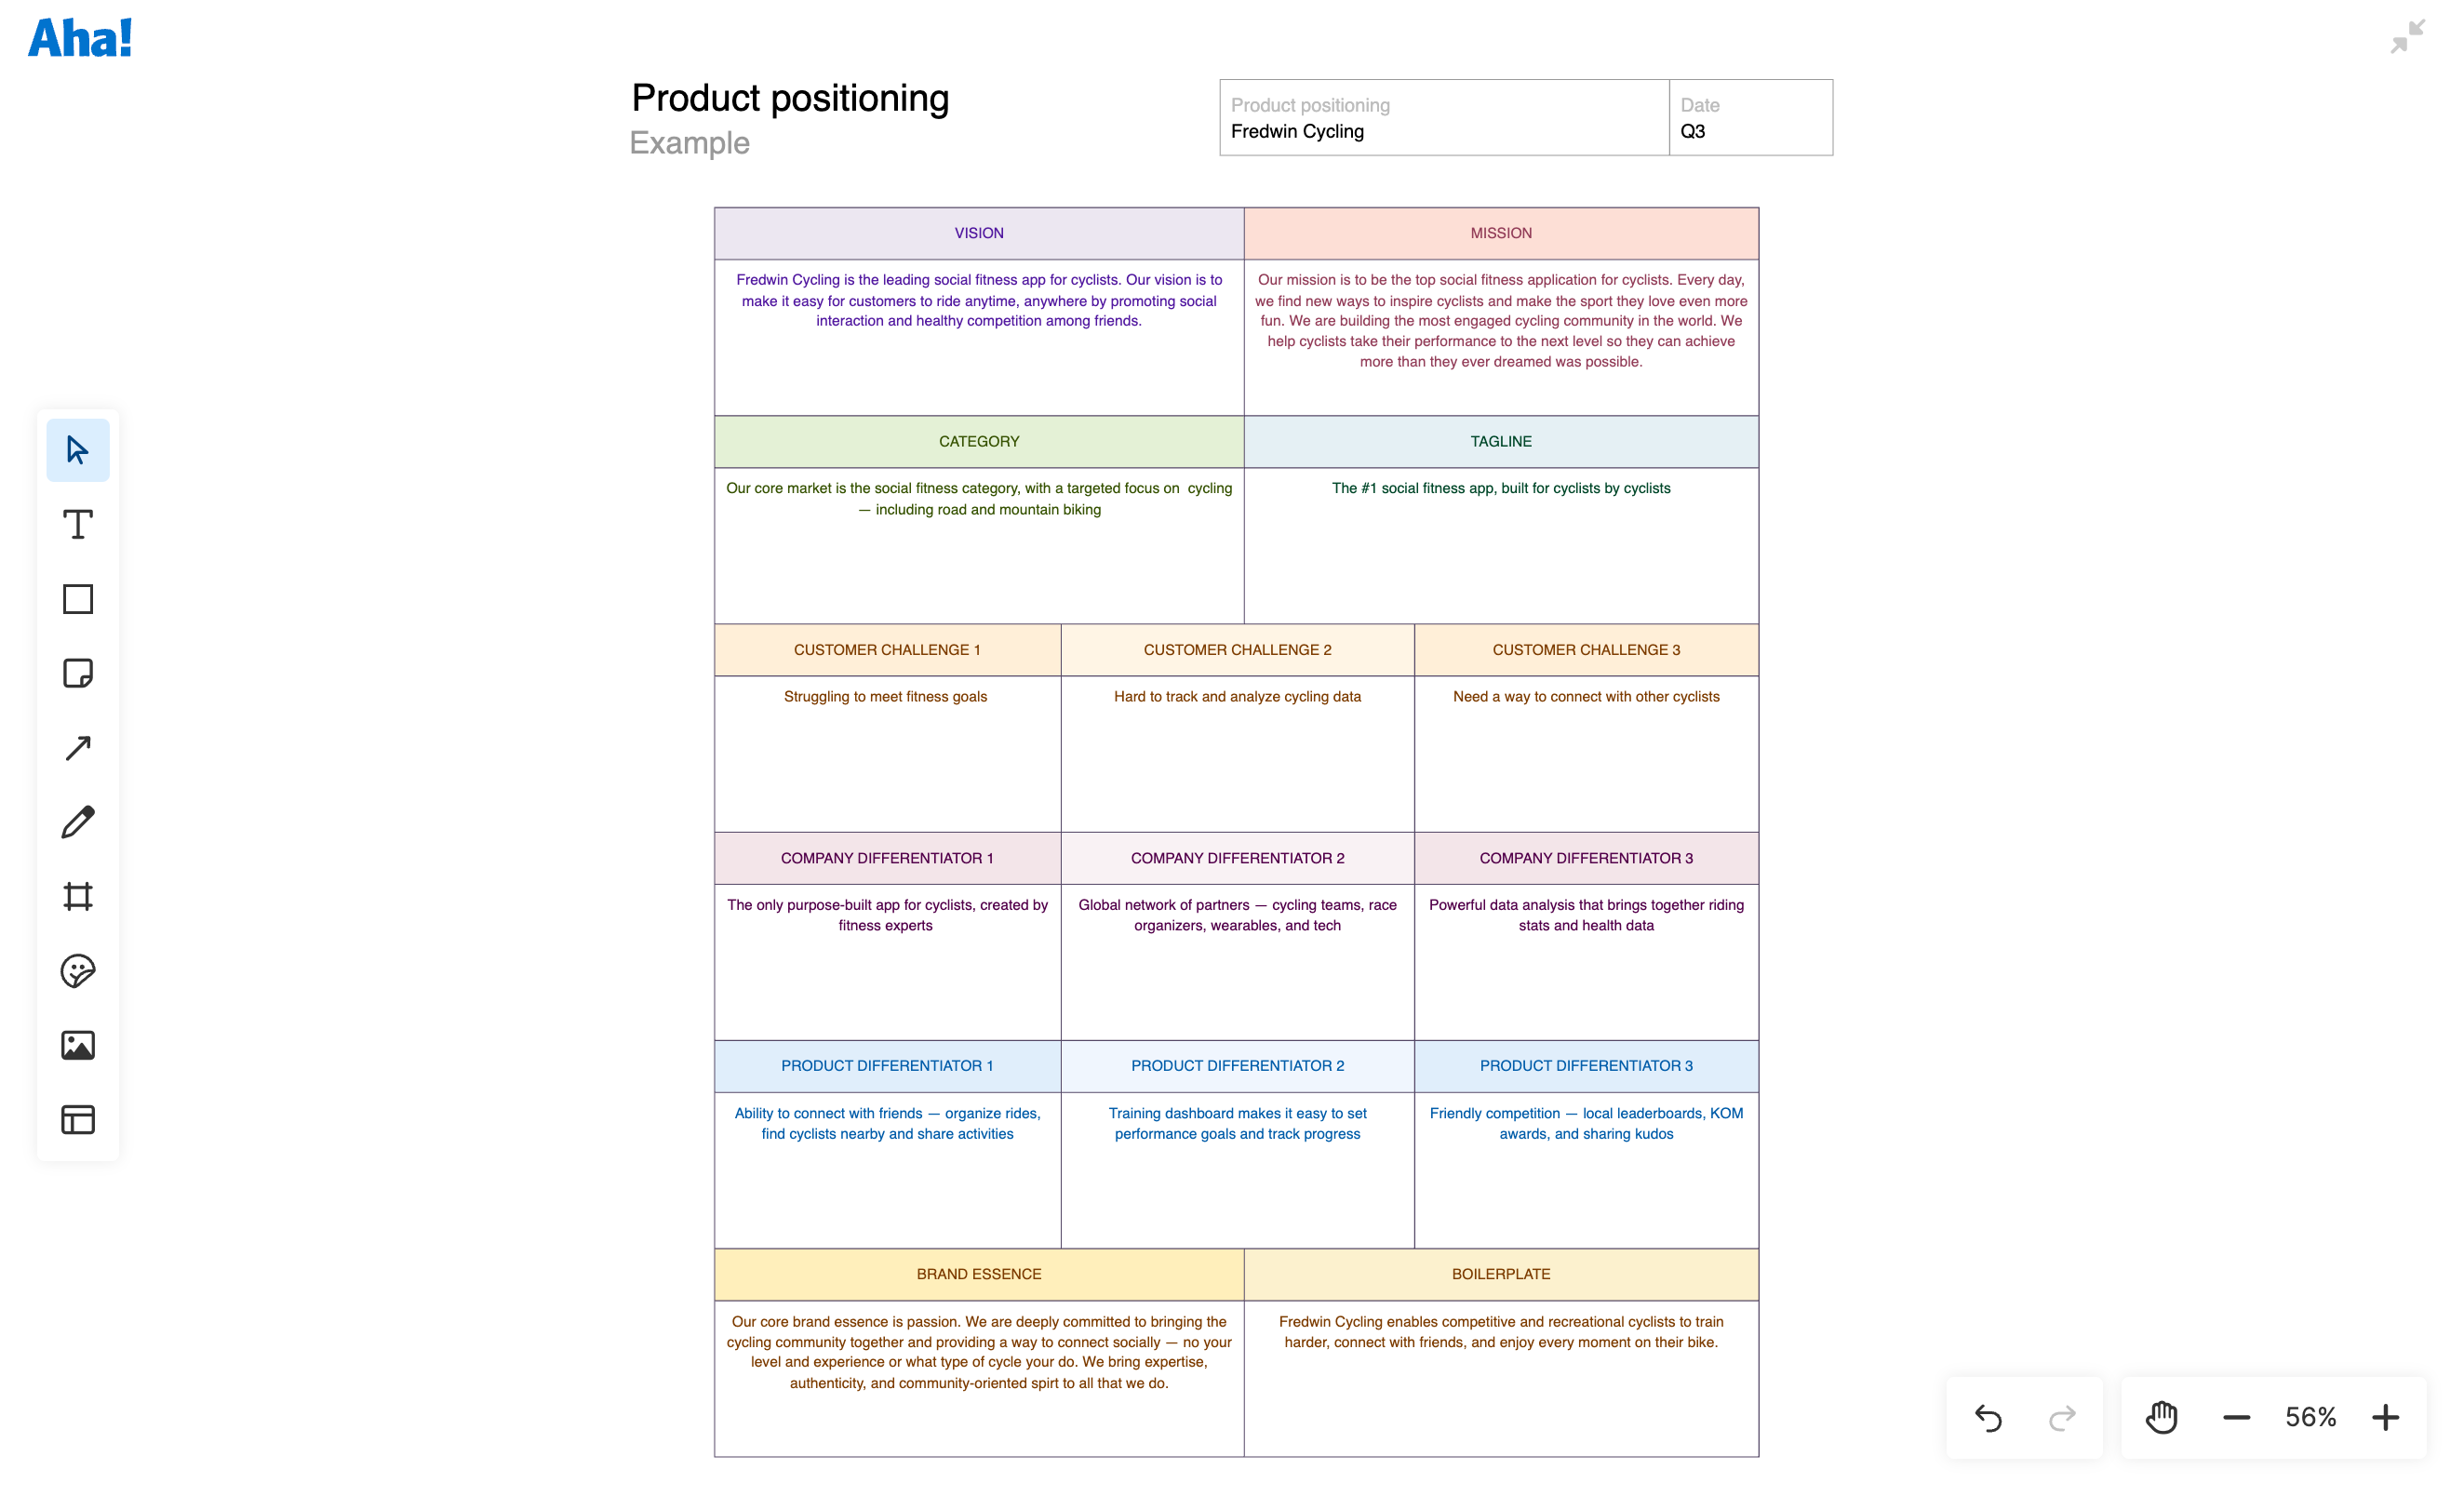Viewport: 2464px width, 1496px height.
Task: Collapse the whiteboard view
Action: click(x=2407, y=37)
